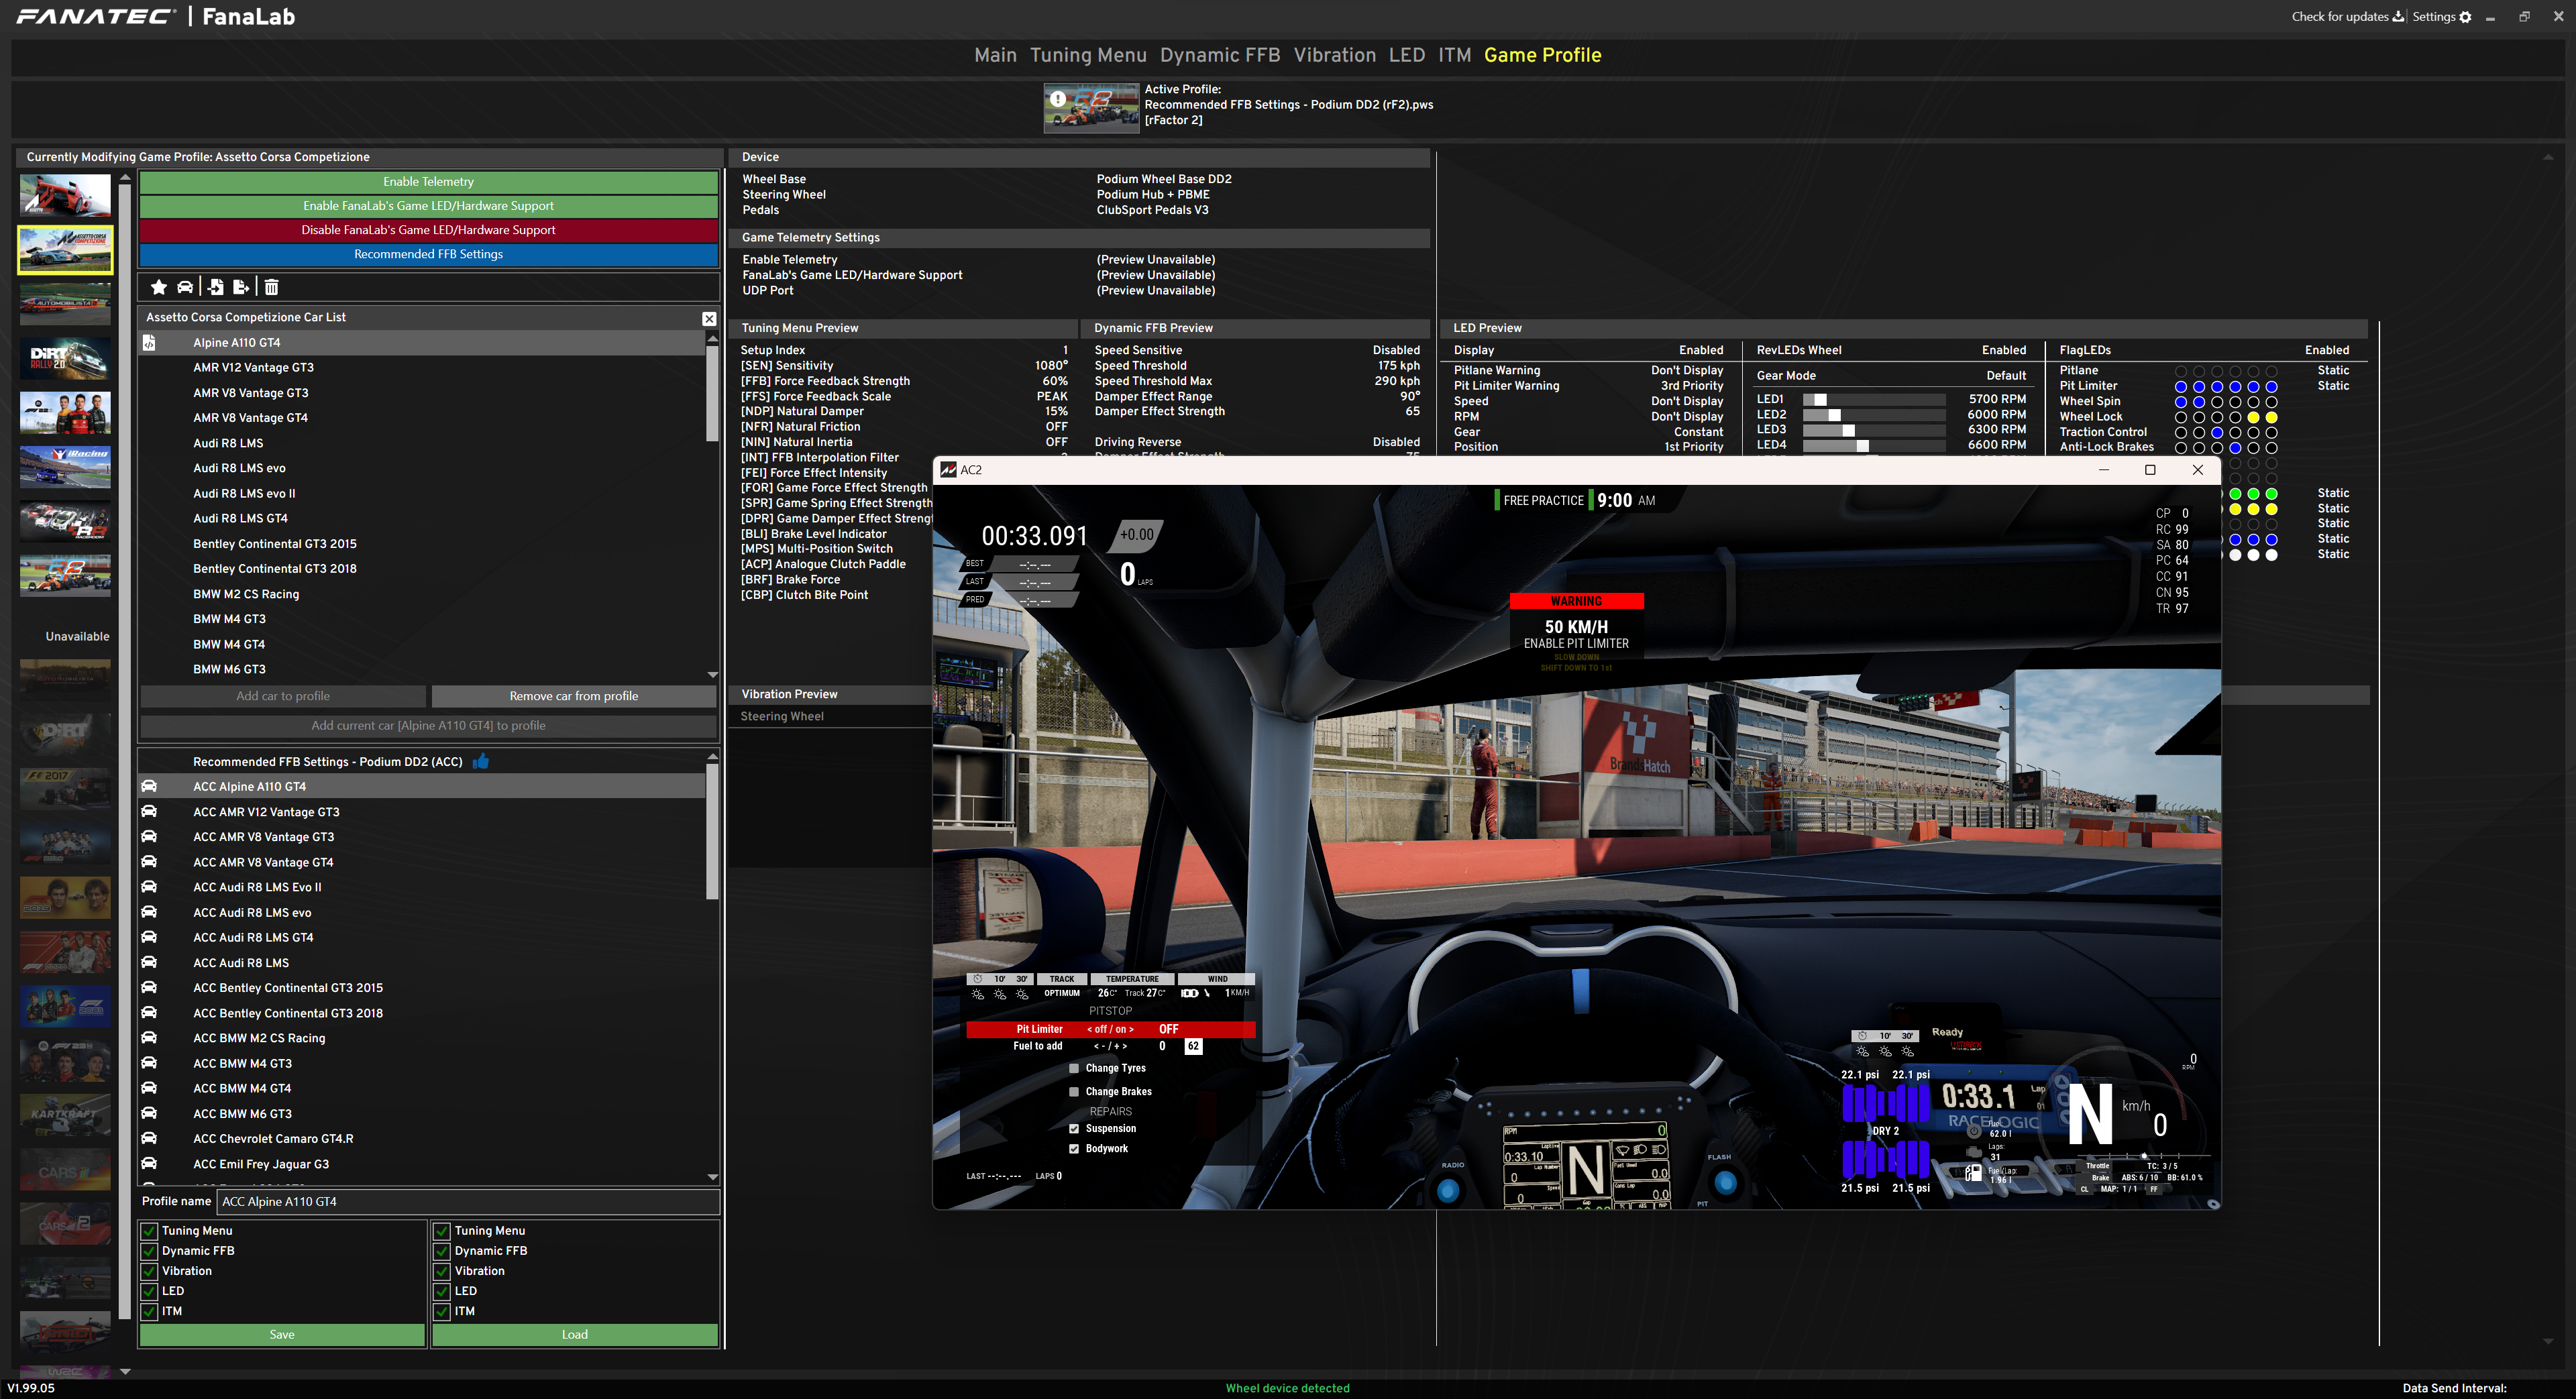Open the Tuning Menu tab
The image size is (2576, 1399).
click(1088, 55)
